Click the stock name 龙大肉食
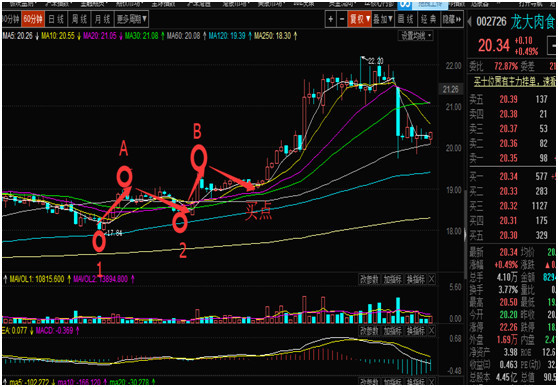Viewport: 558px width, 387px height. coord(533,22)
